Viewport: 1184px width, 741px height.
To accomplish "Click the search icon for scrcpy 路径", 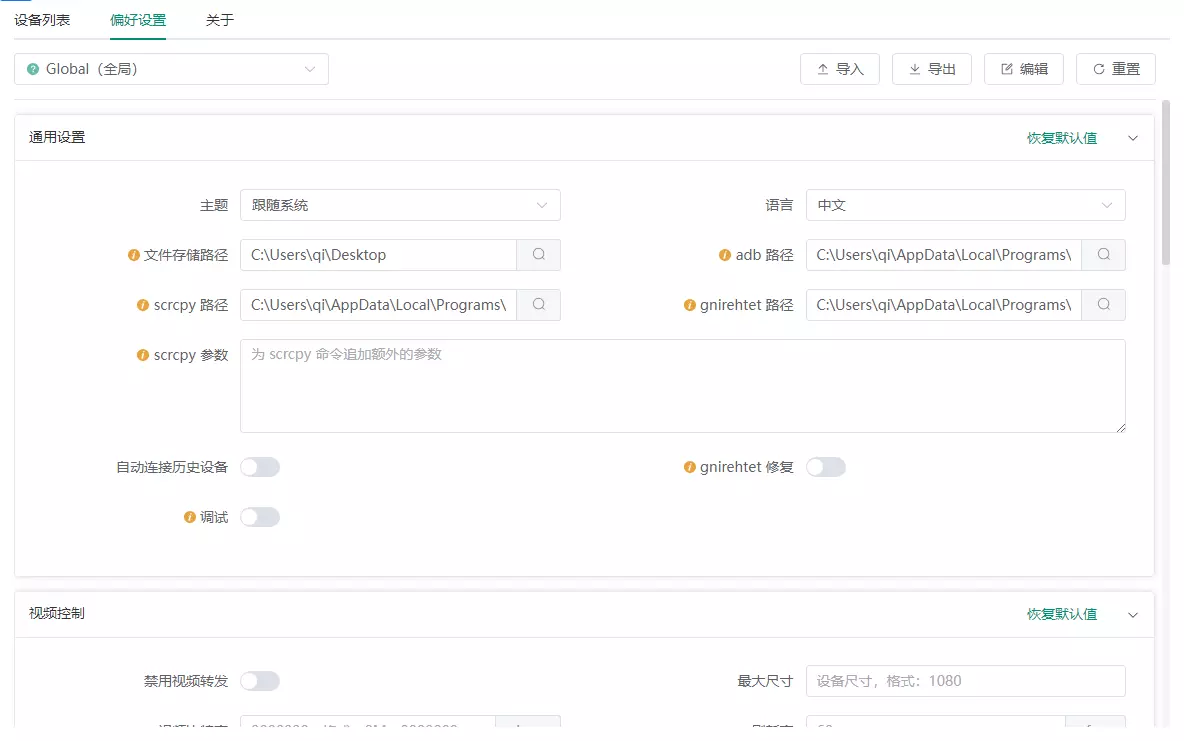I will (x=538, y=305).
